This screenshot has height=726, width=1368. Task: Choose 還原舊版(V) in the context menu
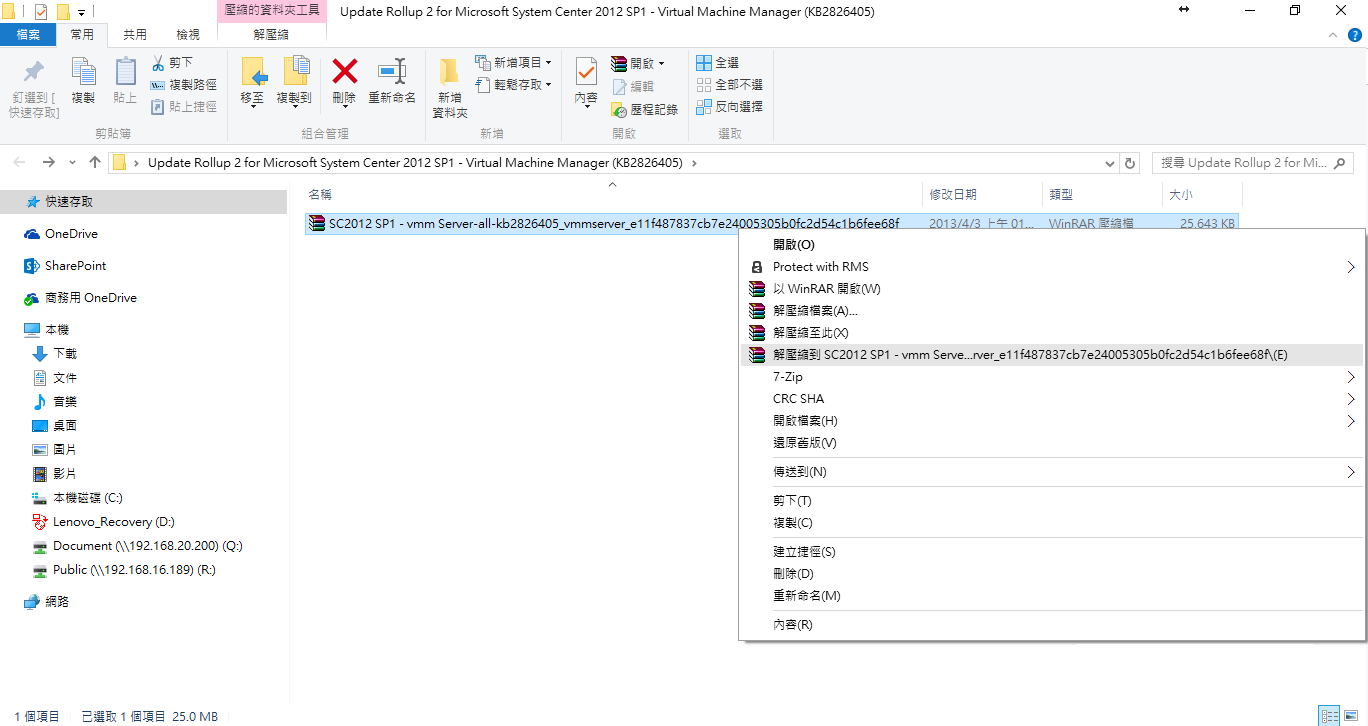[1052, 443]
